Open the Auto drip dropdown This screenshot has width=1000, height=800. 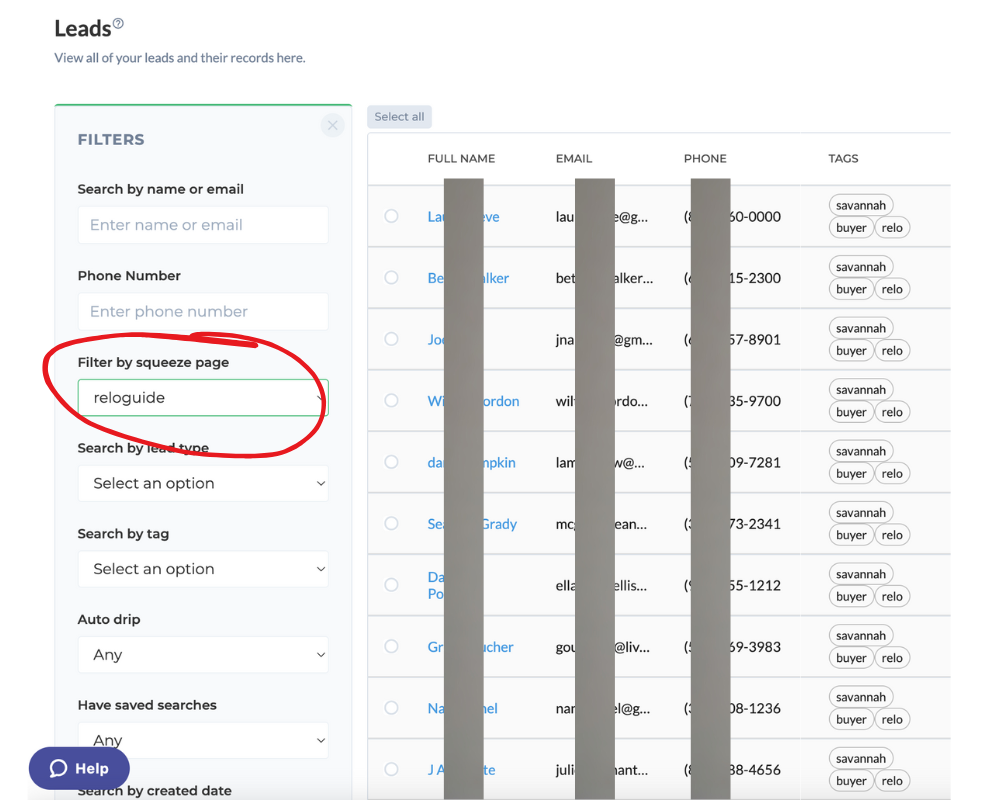[203, 655]
